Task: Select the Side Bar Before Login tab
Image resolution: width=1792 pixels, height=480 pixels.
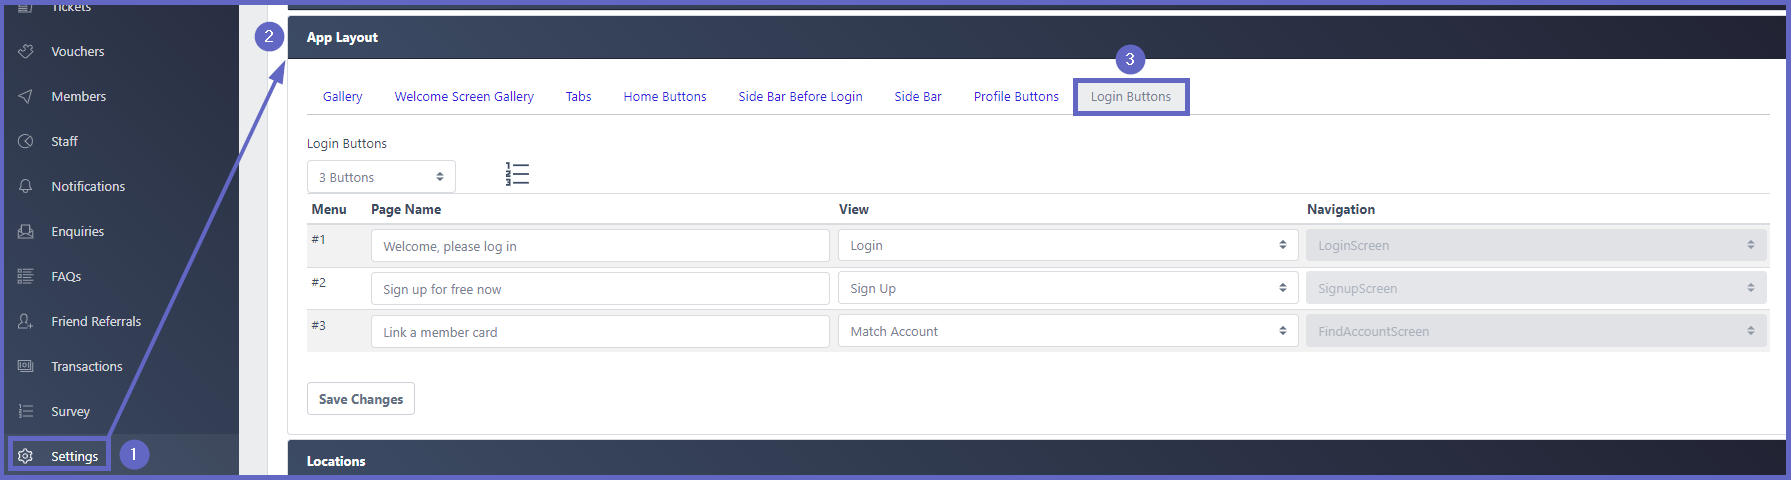Action: coord(800,97)
